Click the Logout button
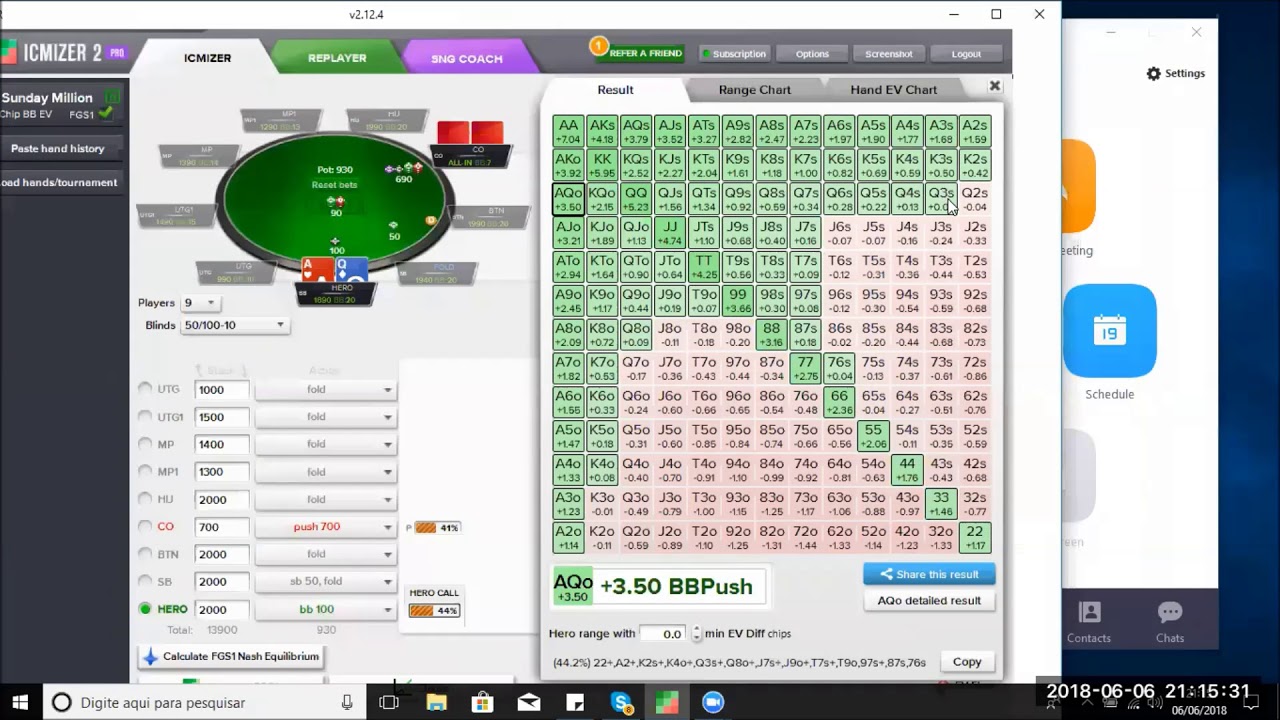Screen dimensions: 1280x720 pos(966,54)
